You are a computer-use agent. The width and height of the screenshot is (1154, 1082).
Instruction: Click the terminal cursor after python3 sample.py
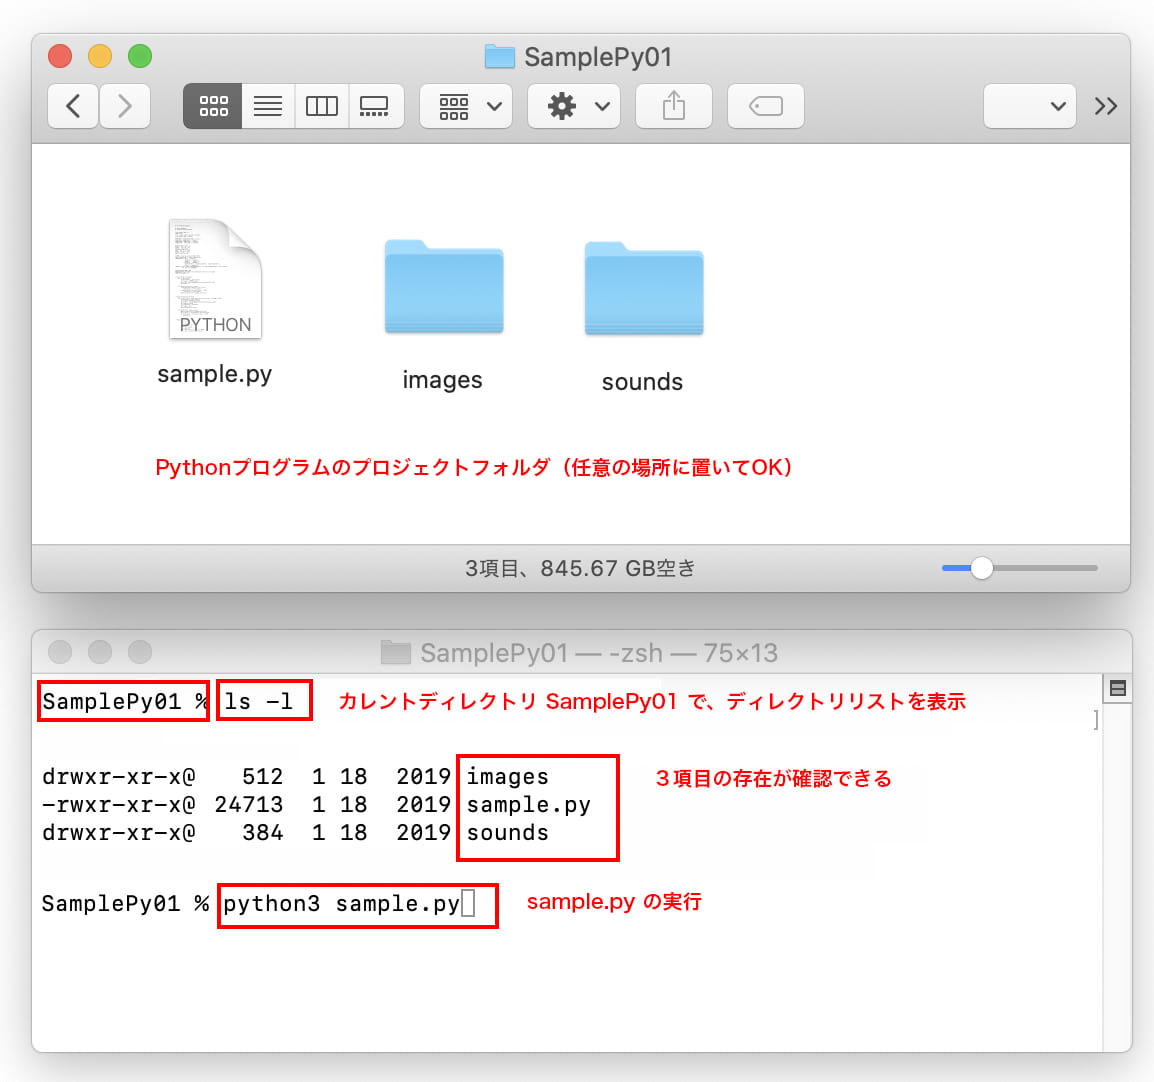(468, 904)
